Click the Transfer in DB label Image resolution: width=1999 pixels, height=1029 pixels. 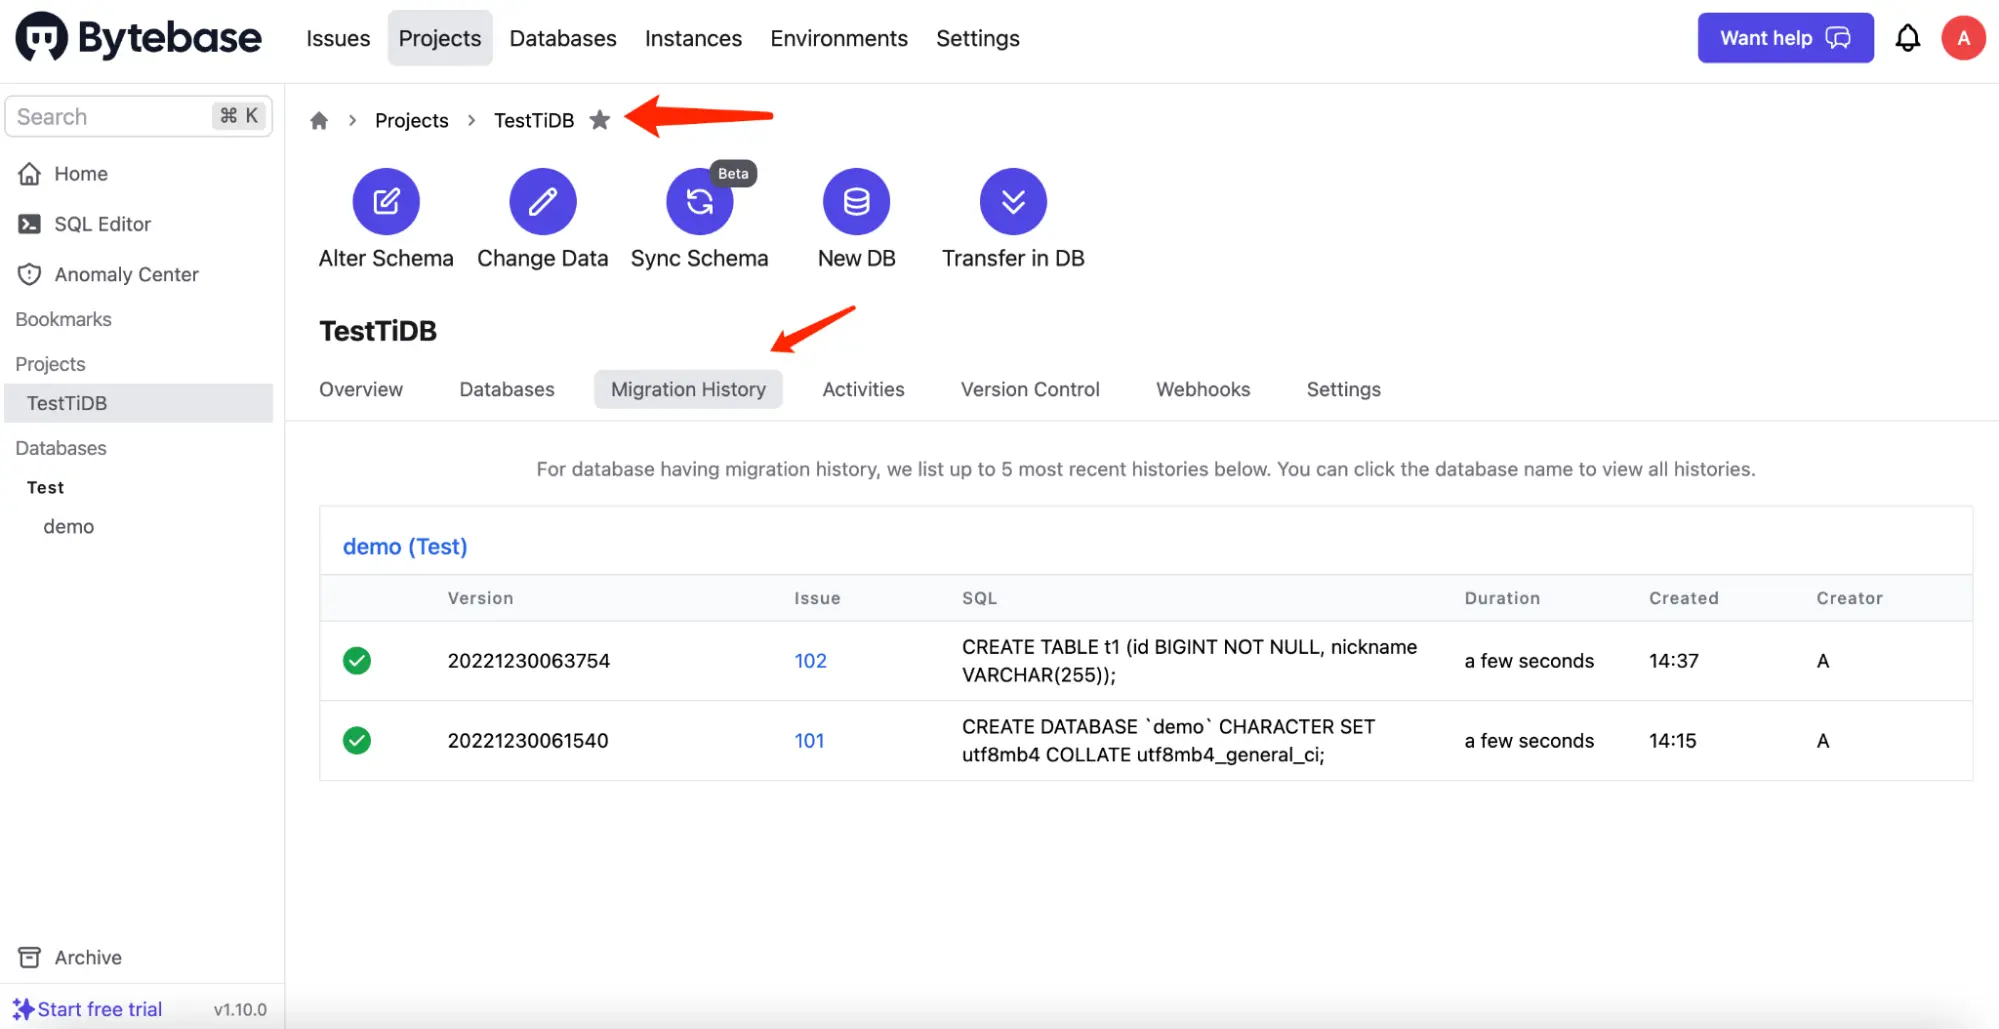[1013, 258]
